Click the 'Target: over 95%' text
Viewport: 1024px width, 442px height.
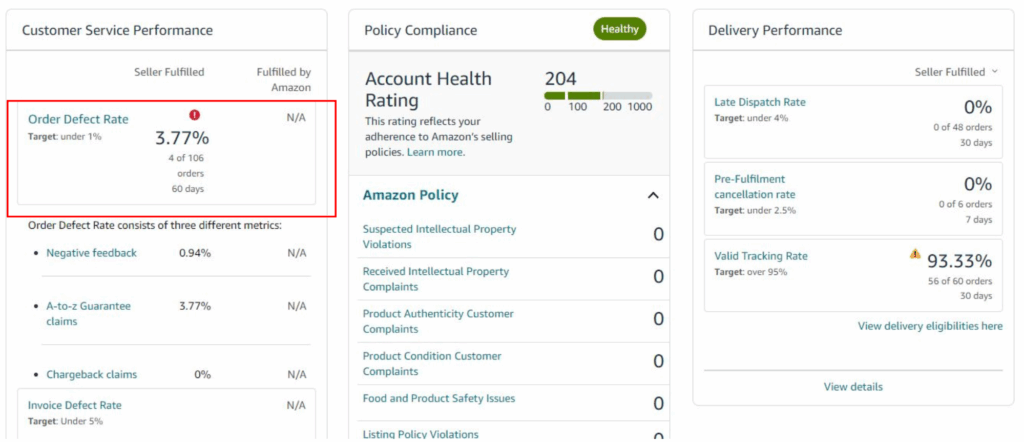tap(750, 272)
